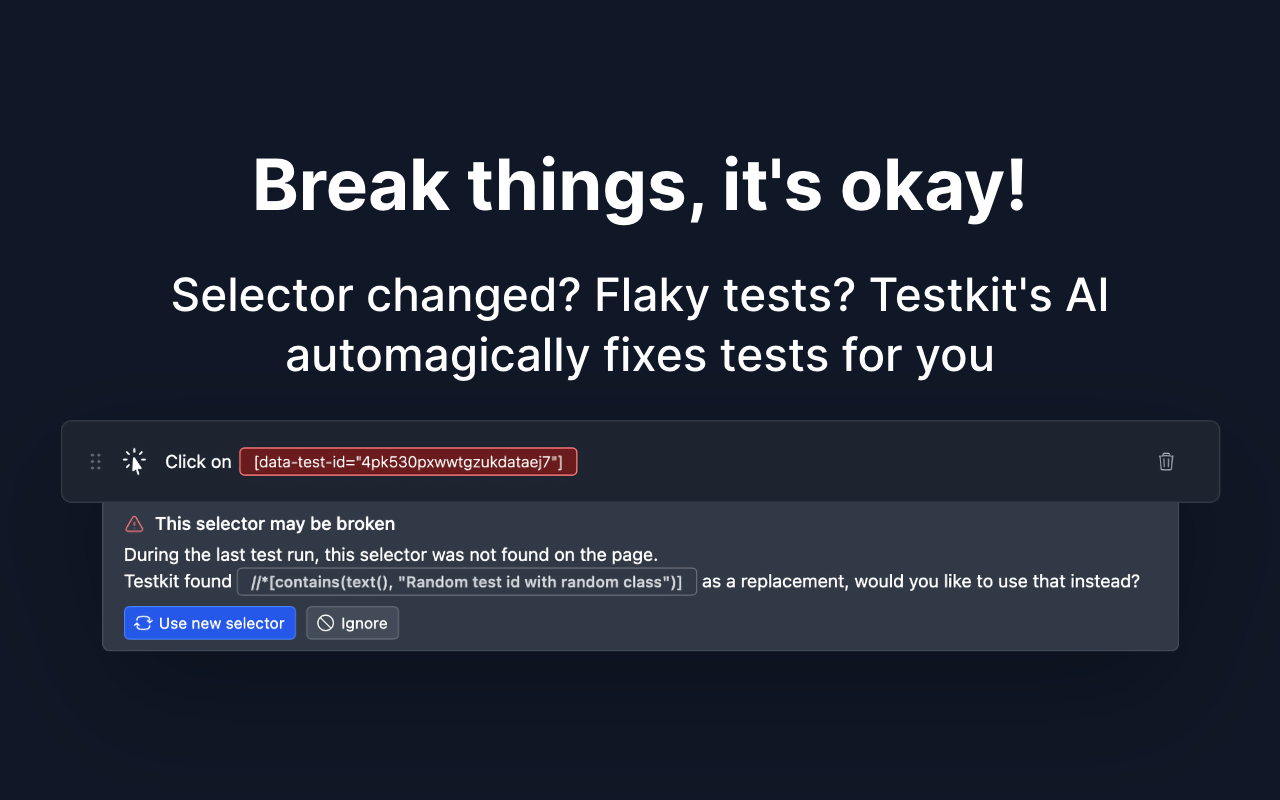The height and width of the screenshot is (800, 1280).
Task: Select the broken data-test-id selector chip
Action: point(408,461)
